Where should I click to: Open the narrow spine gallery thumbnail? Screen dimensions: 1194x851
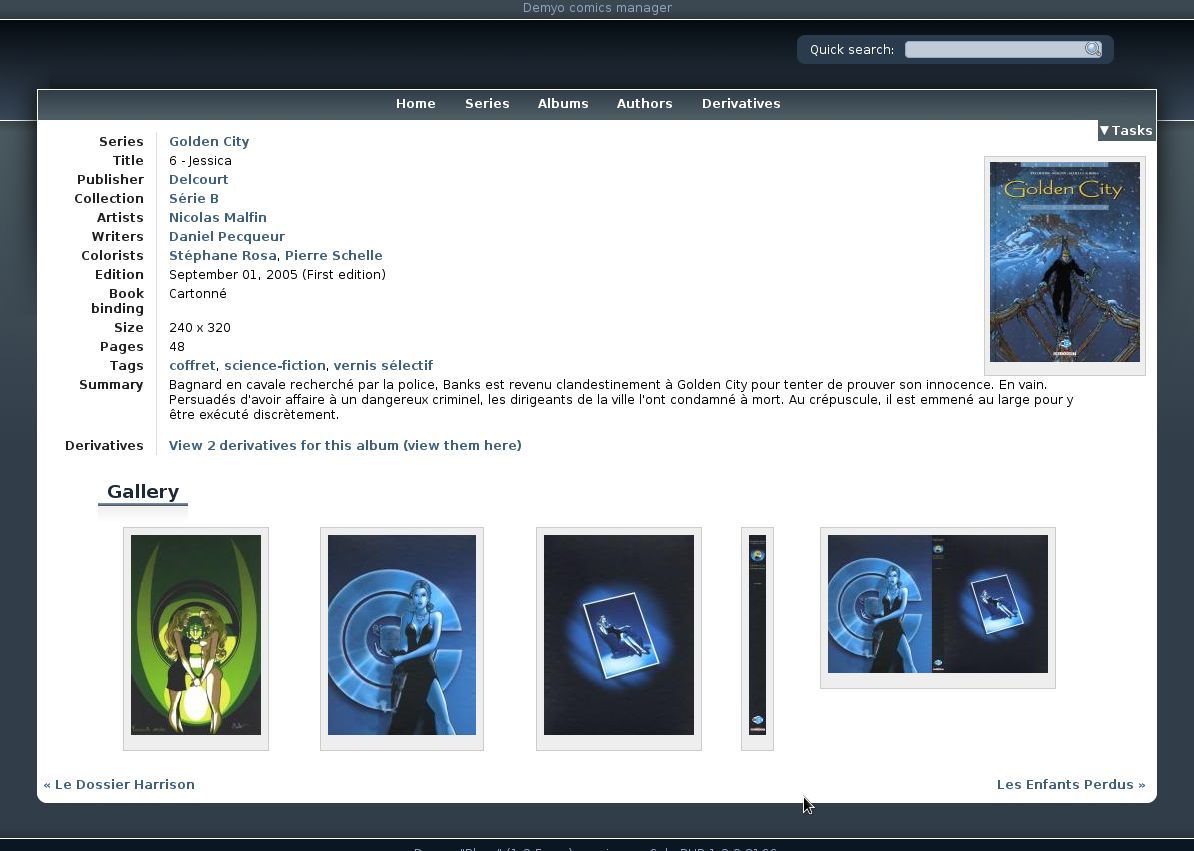click(758, 635)
